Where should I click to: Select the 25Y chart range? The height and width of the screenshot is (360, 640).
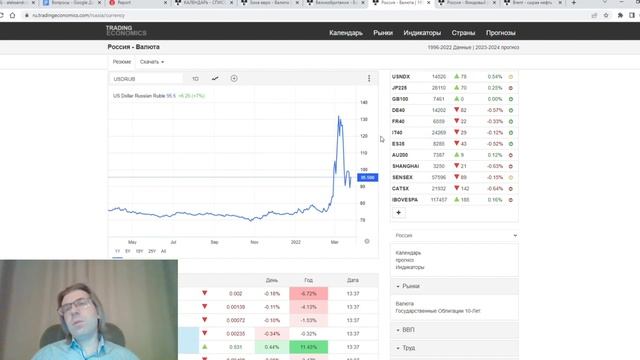pyautogui.click(x=152, y=251)
